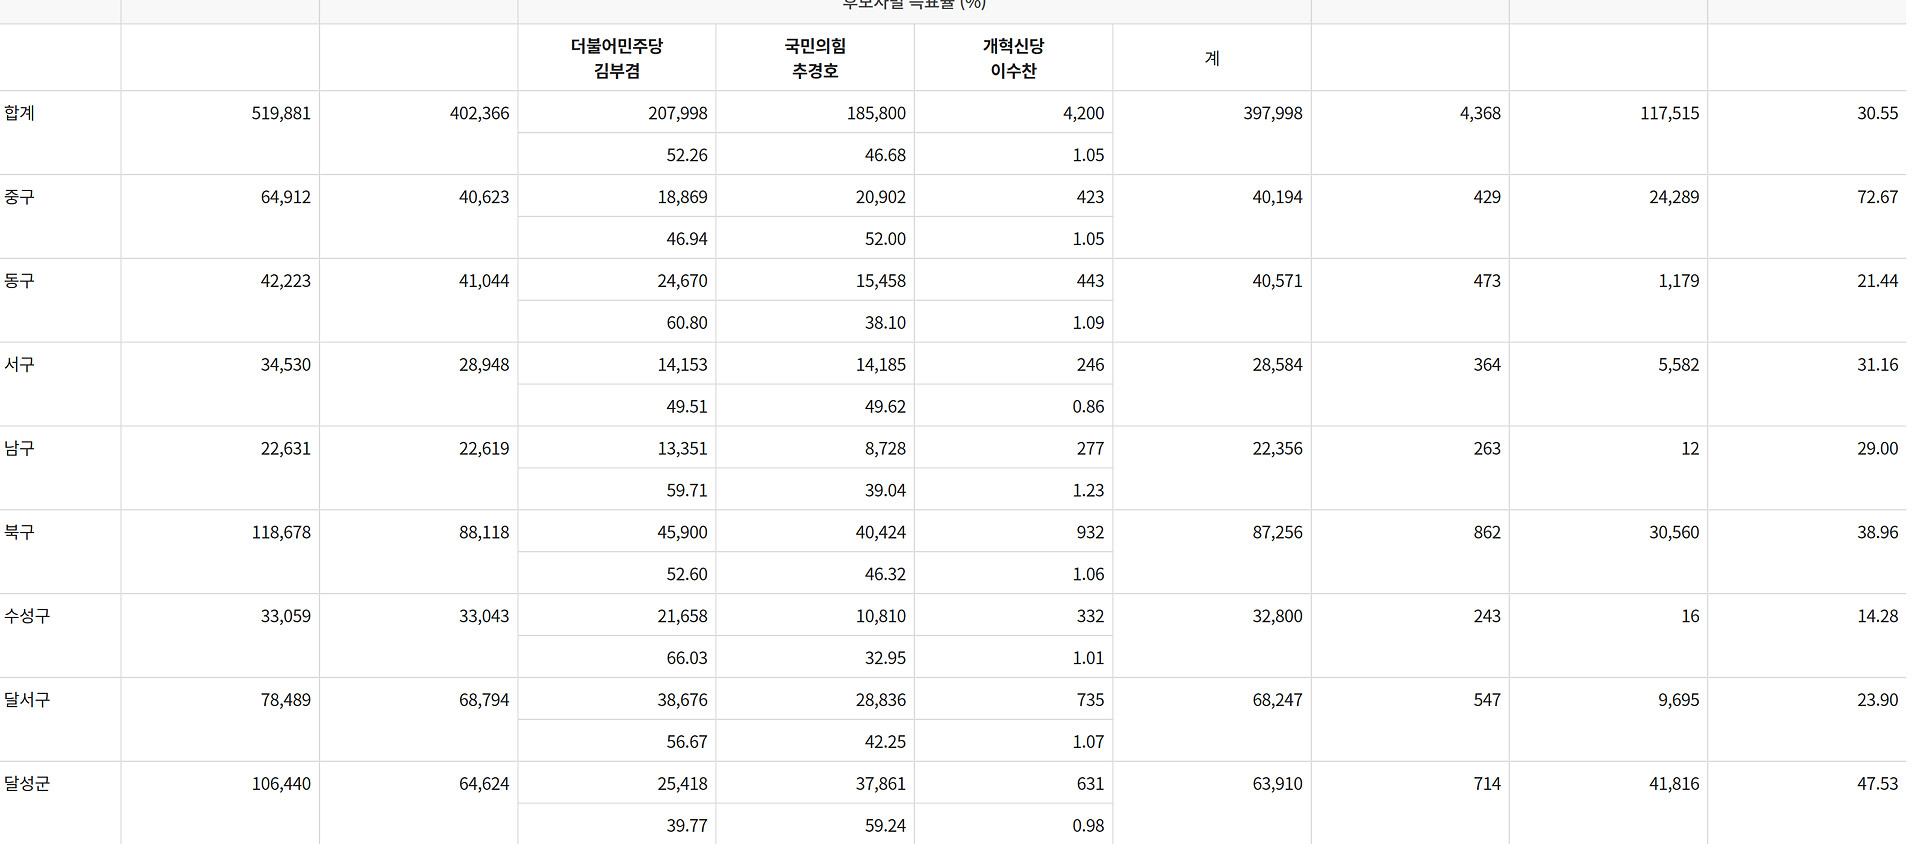Select the 서구 row label
1920x844 pixels.
click(20, 365)
